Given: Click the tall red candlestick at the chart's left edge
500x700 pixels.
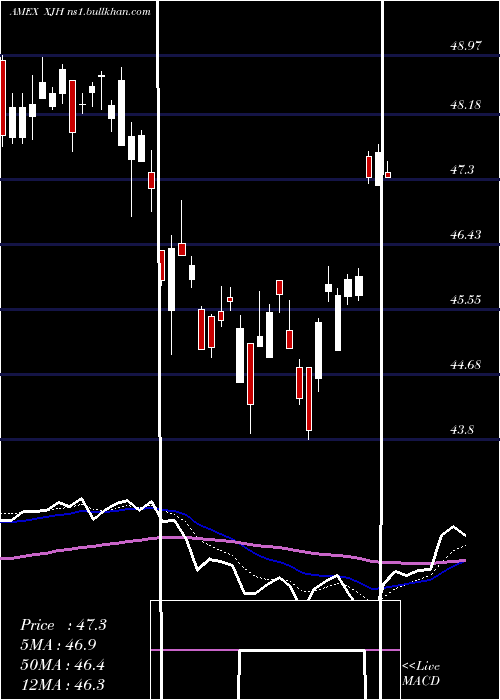Looking at the screenshot, I should (3, 98).
